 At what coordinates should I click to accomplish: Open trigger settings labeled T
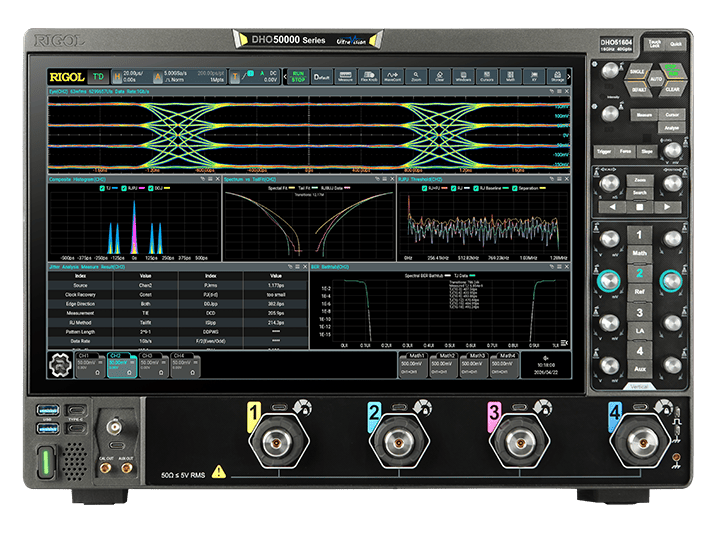click(x=234, y=77)
